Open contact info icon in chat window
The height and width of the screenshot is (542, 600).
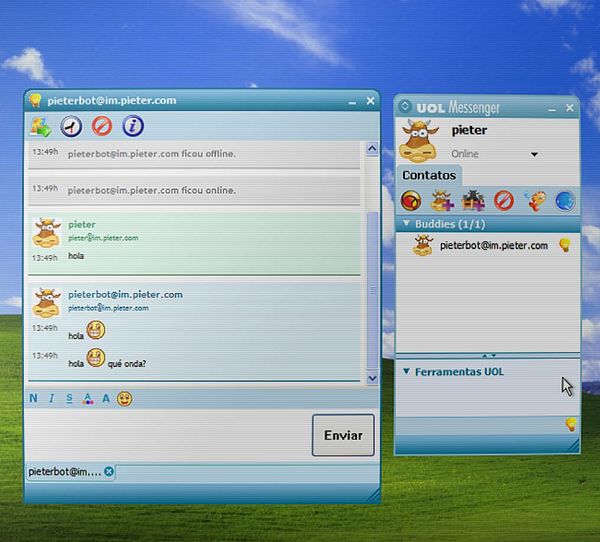[x=133, y=126]
